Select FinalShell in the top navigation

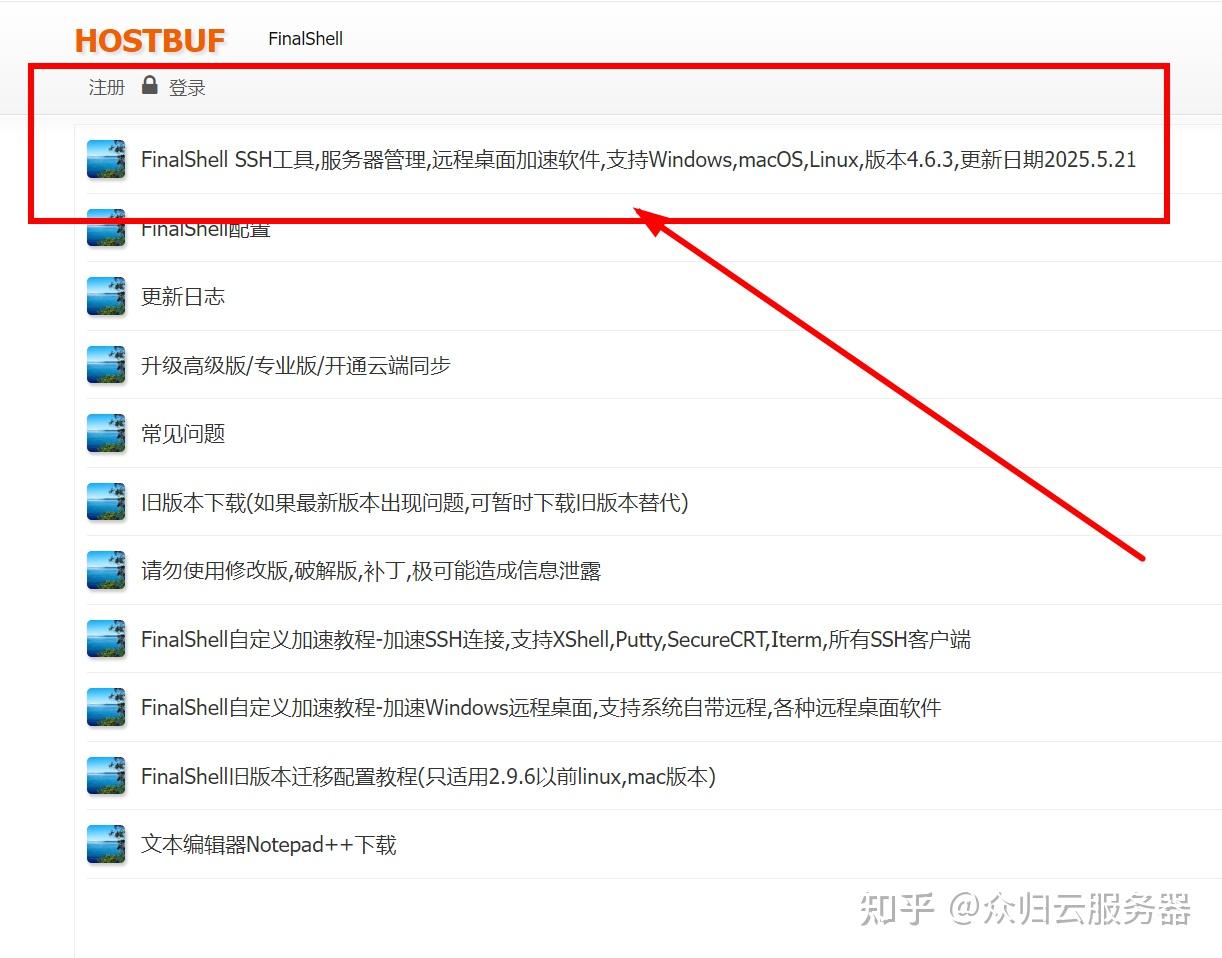pyautogui.click(x=304, y=38)
